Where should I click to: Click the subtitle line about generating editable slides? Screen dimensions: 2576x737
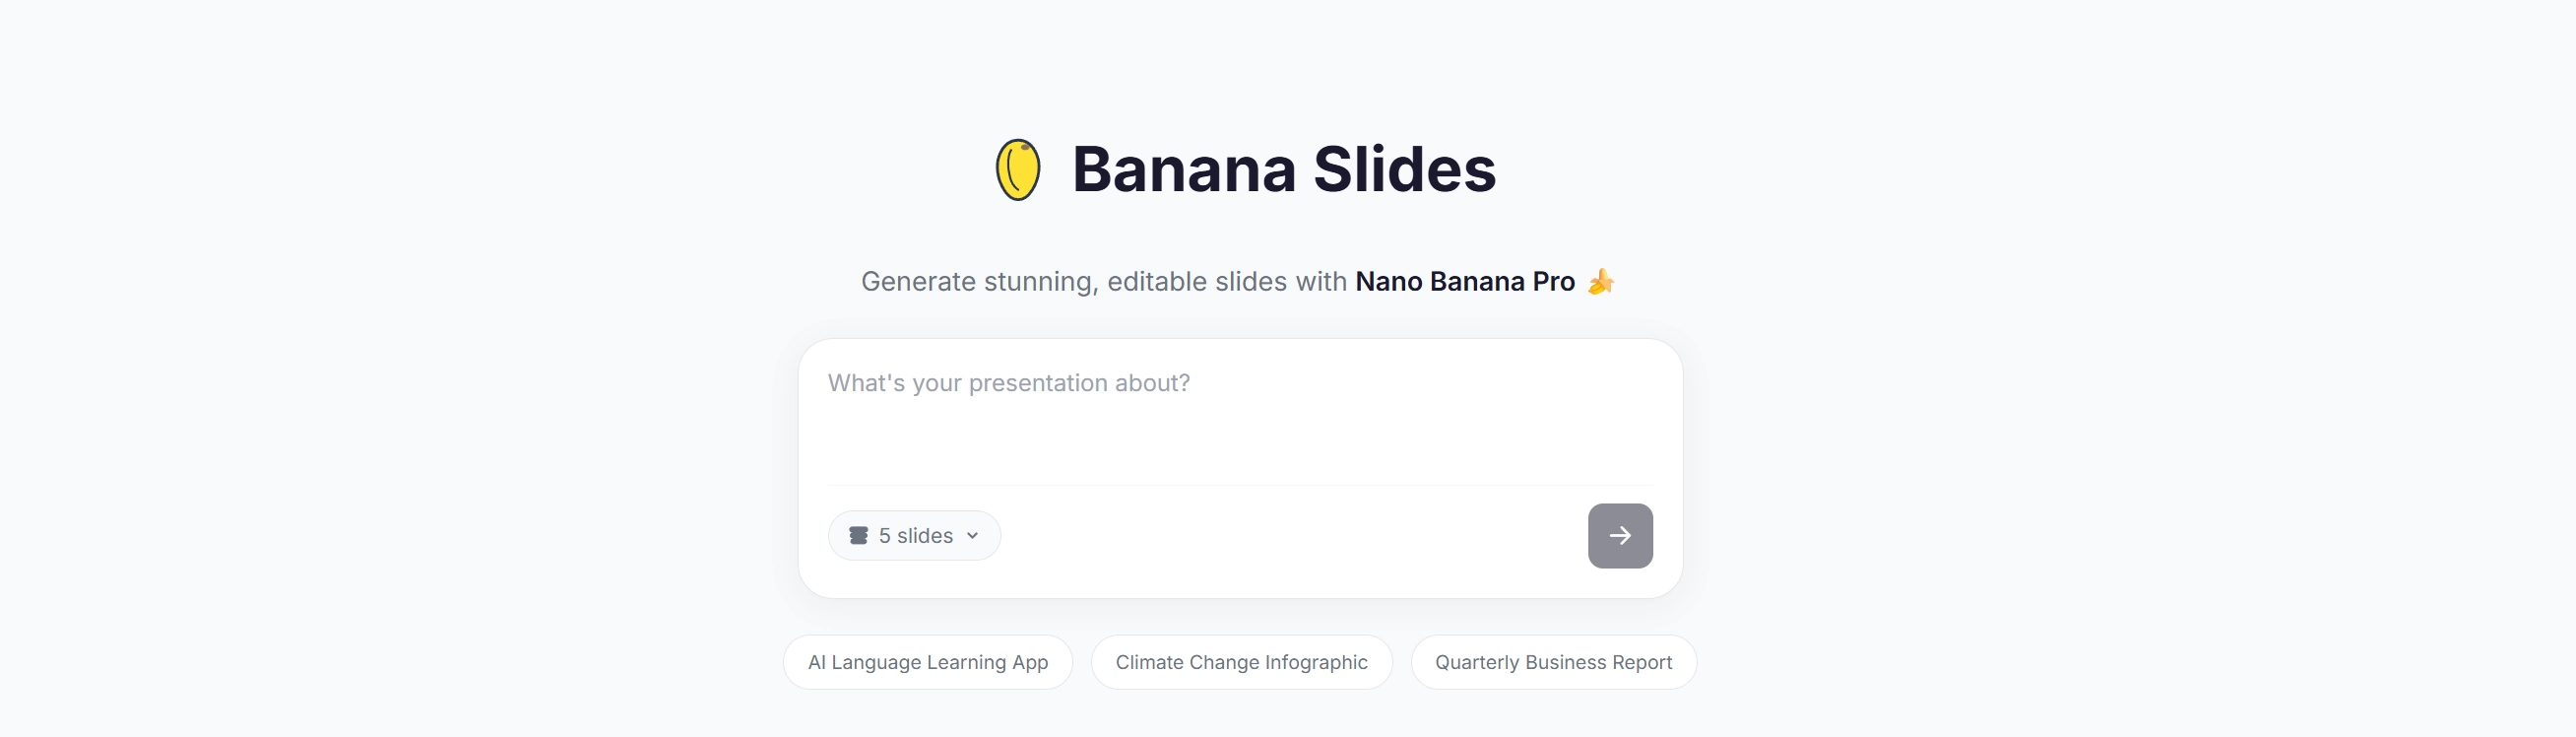pos(1240,282)
